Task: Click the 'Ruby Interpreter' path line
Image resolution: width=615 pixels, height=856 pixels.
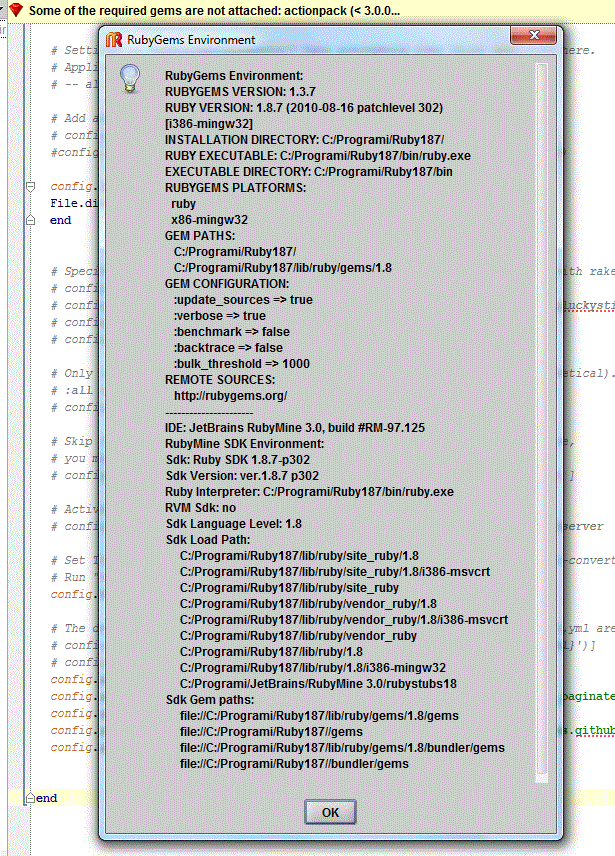Action: tap(309, 492)
